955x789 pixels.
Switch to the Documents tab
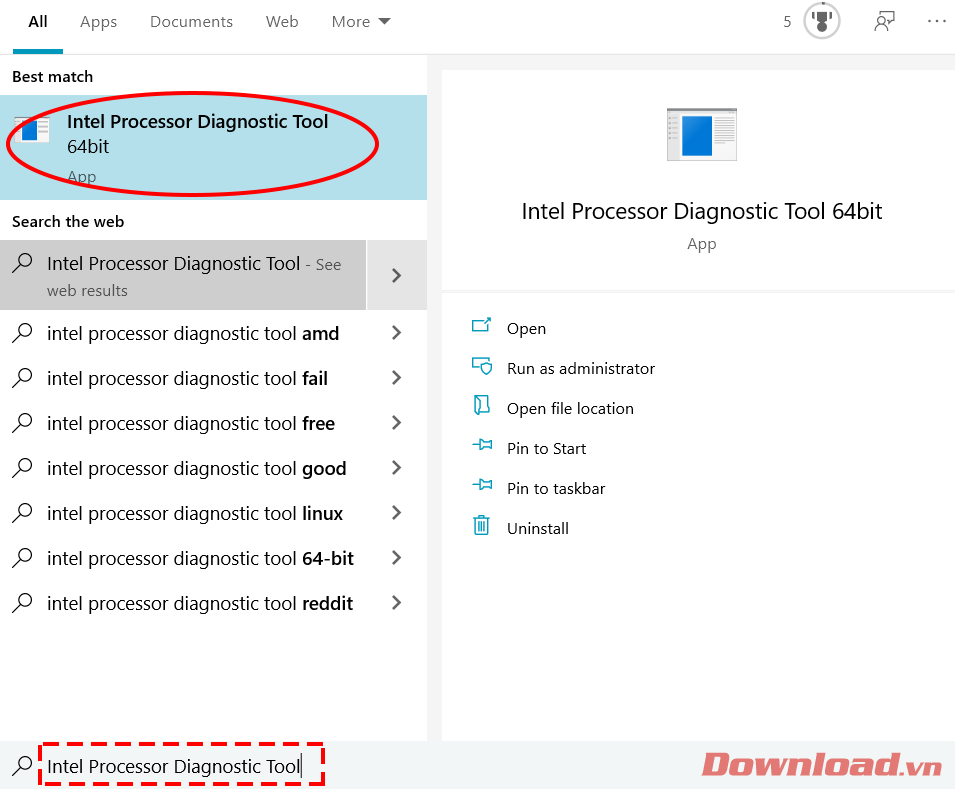pos(191,22)
